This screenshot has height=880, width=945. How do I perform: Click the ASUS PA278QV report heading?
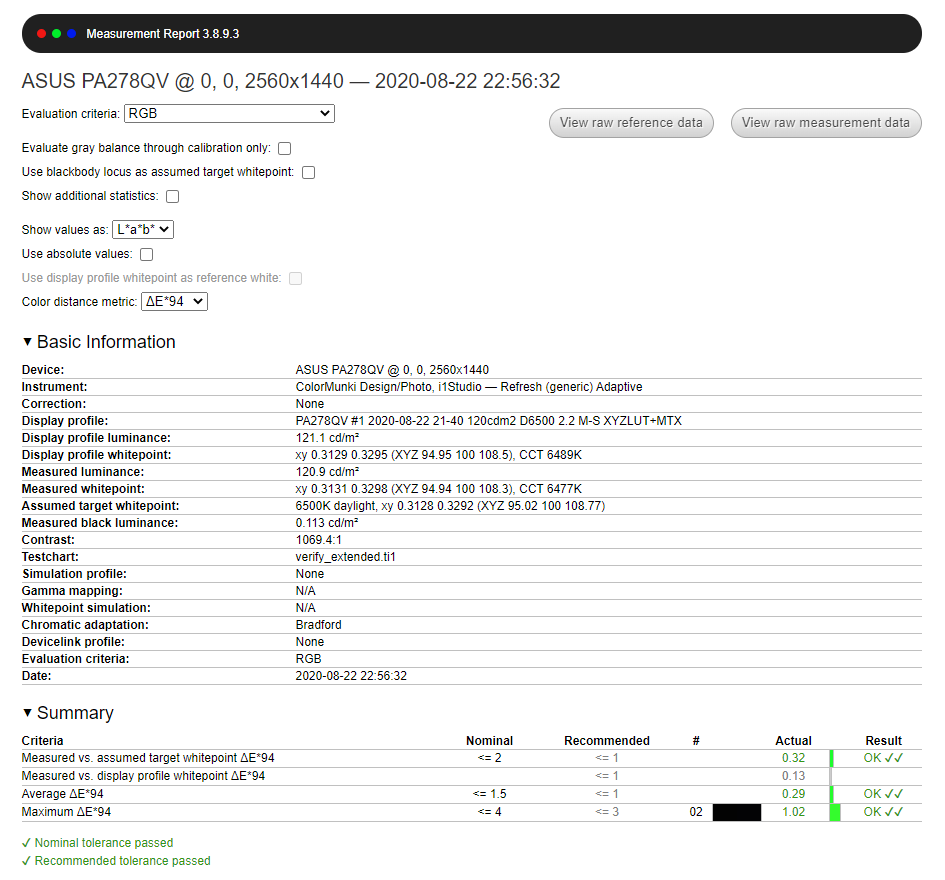291,81
